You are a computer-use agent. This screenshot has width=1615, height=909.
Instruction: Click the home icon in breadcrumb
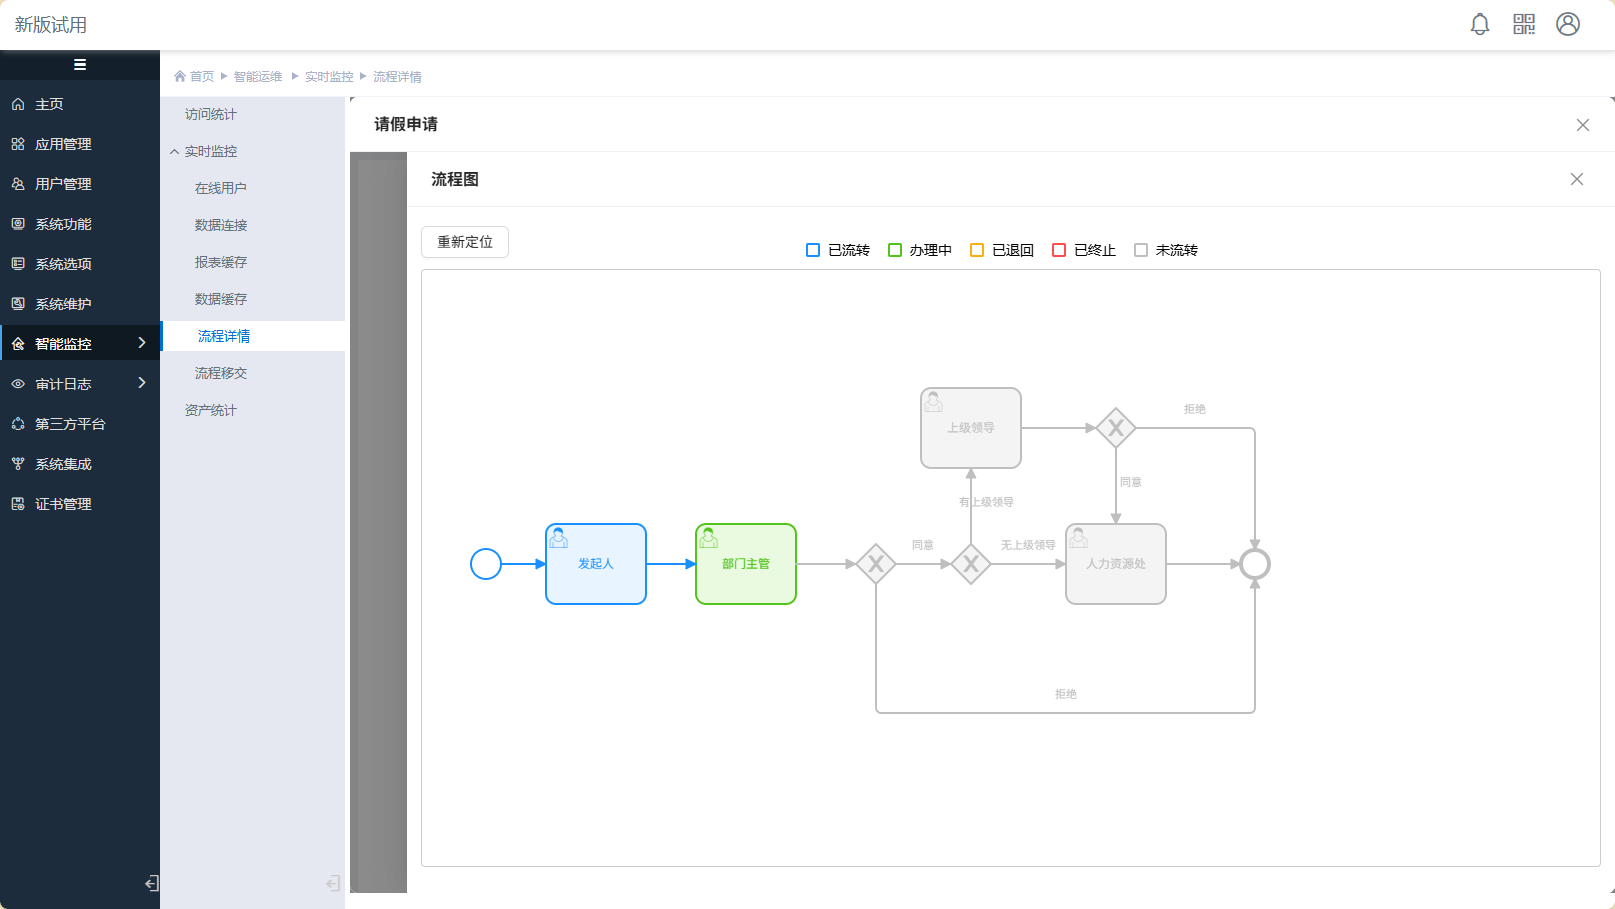[x=180, y=76]
